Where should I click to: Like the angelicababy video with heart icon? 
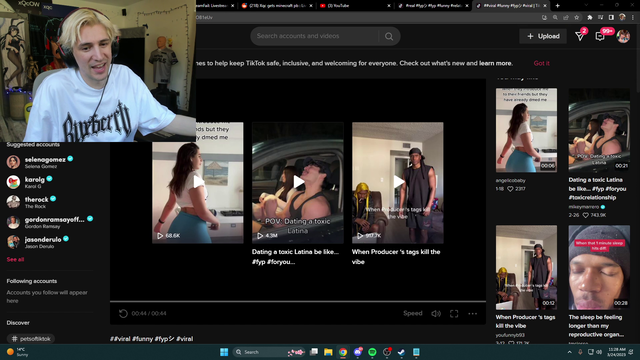click(x=510, y=189)
